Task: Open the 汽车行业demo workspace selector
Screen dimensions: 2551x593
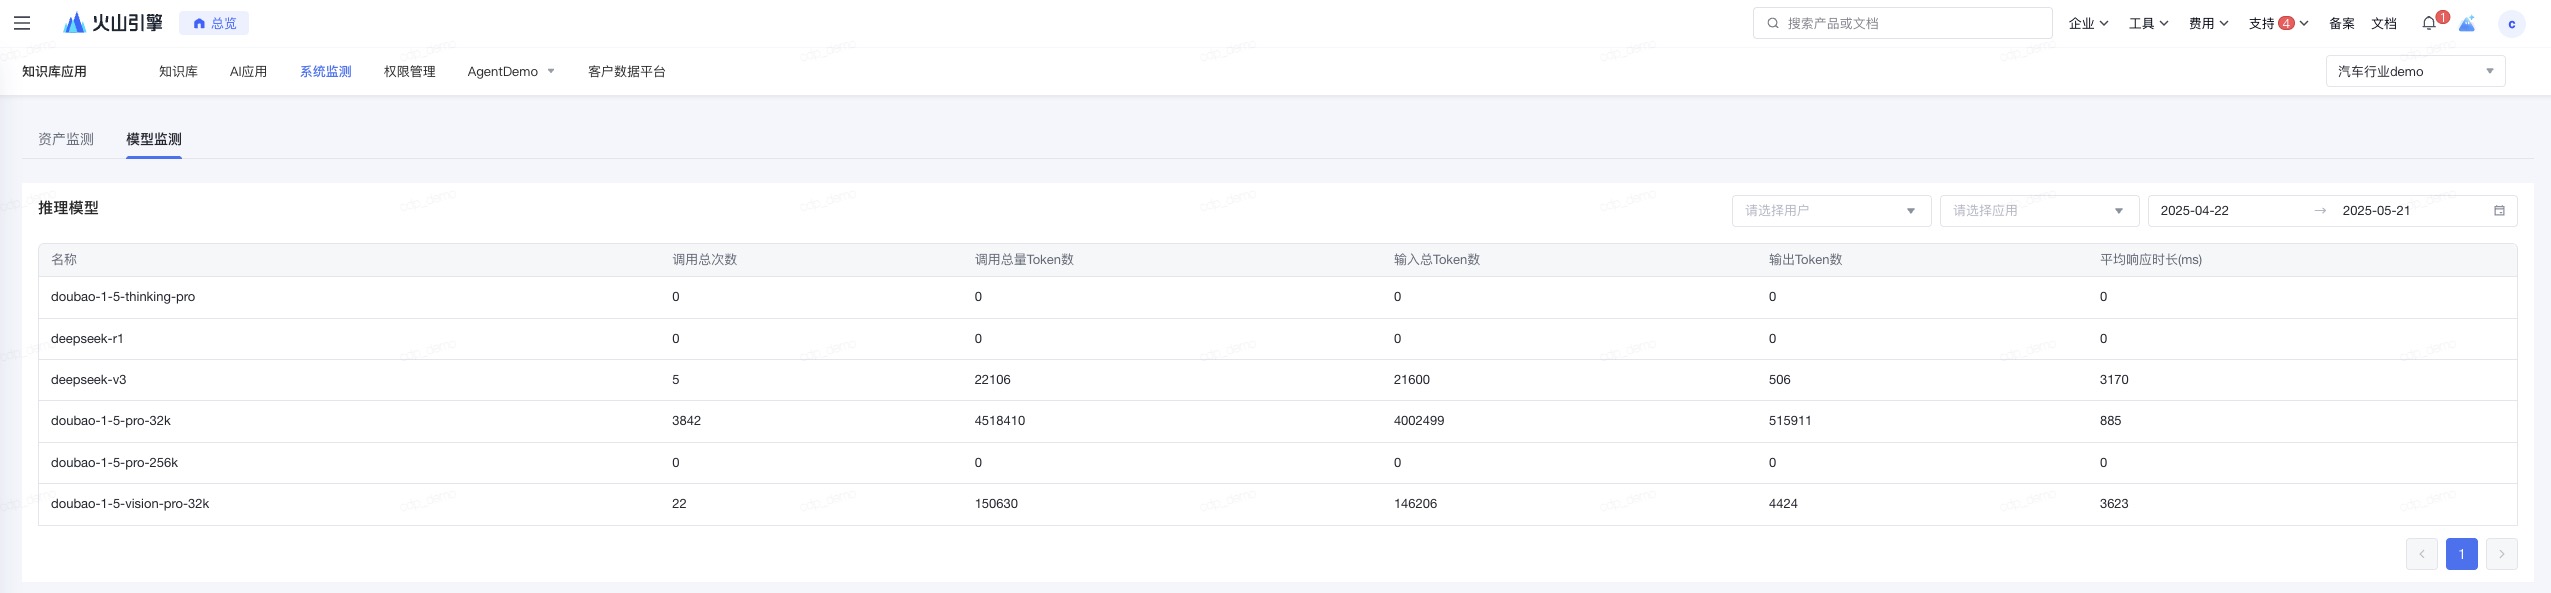Action: [2415, 72]
